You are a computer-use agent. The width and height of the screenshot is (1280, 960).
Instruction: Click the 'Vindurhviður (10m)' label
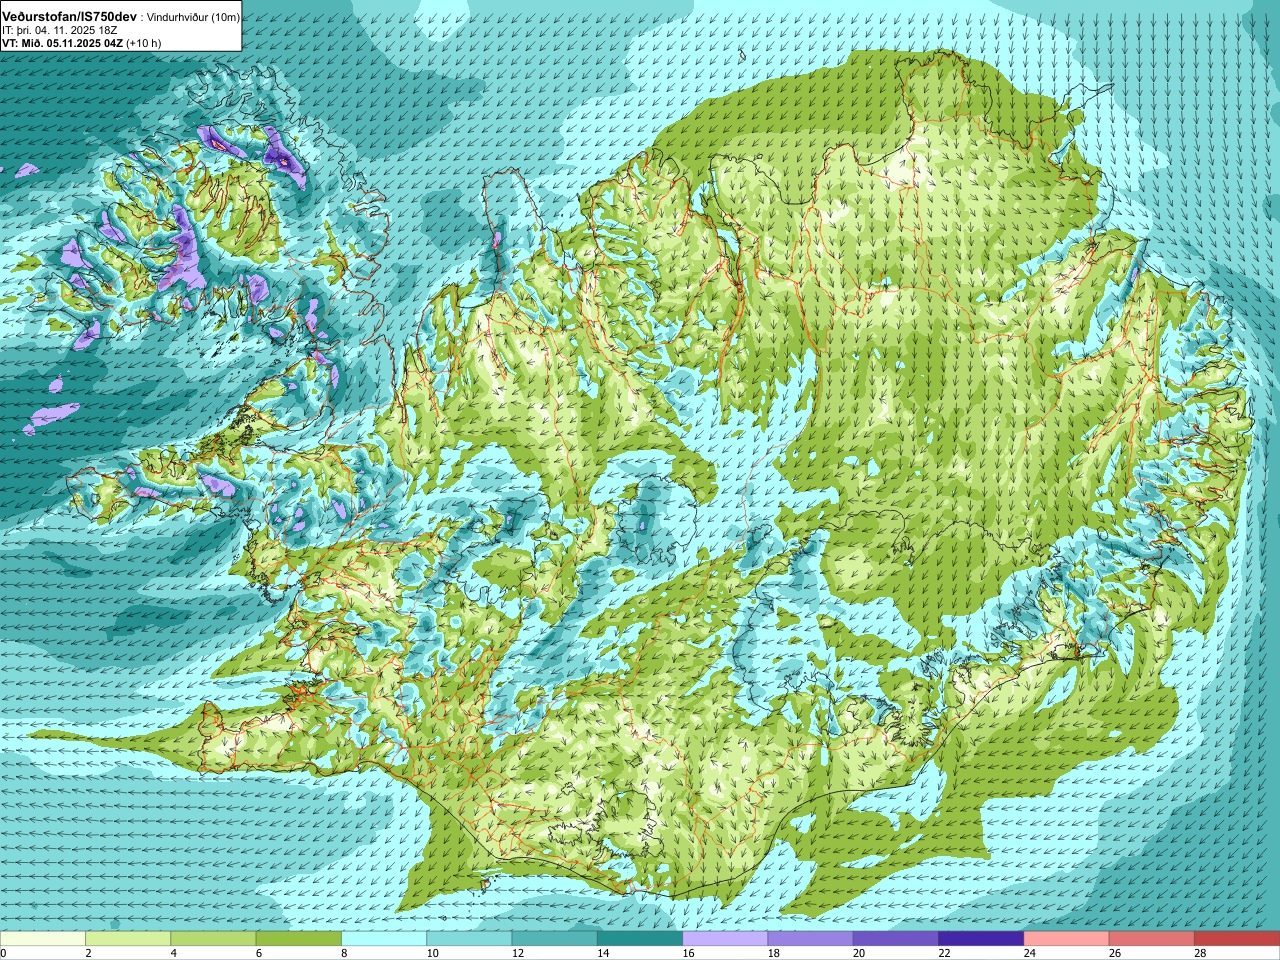193,17
